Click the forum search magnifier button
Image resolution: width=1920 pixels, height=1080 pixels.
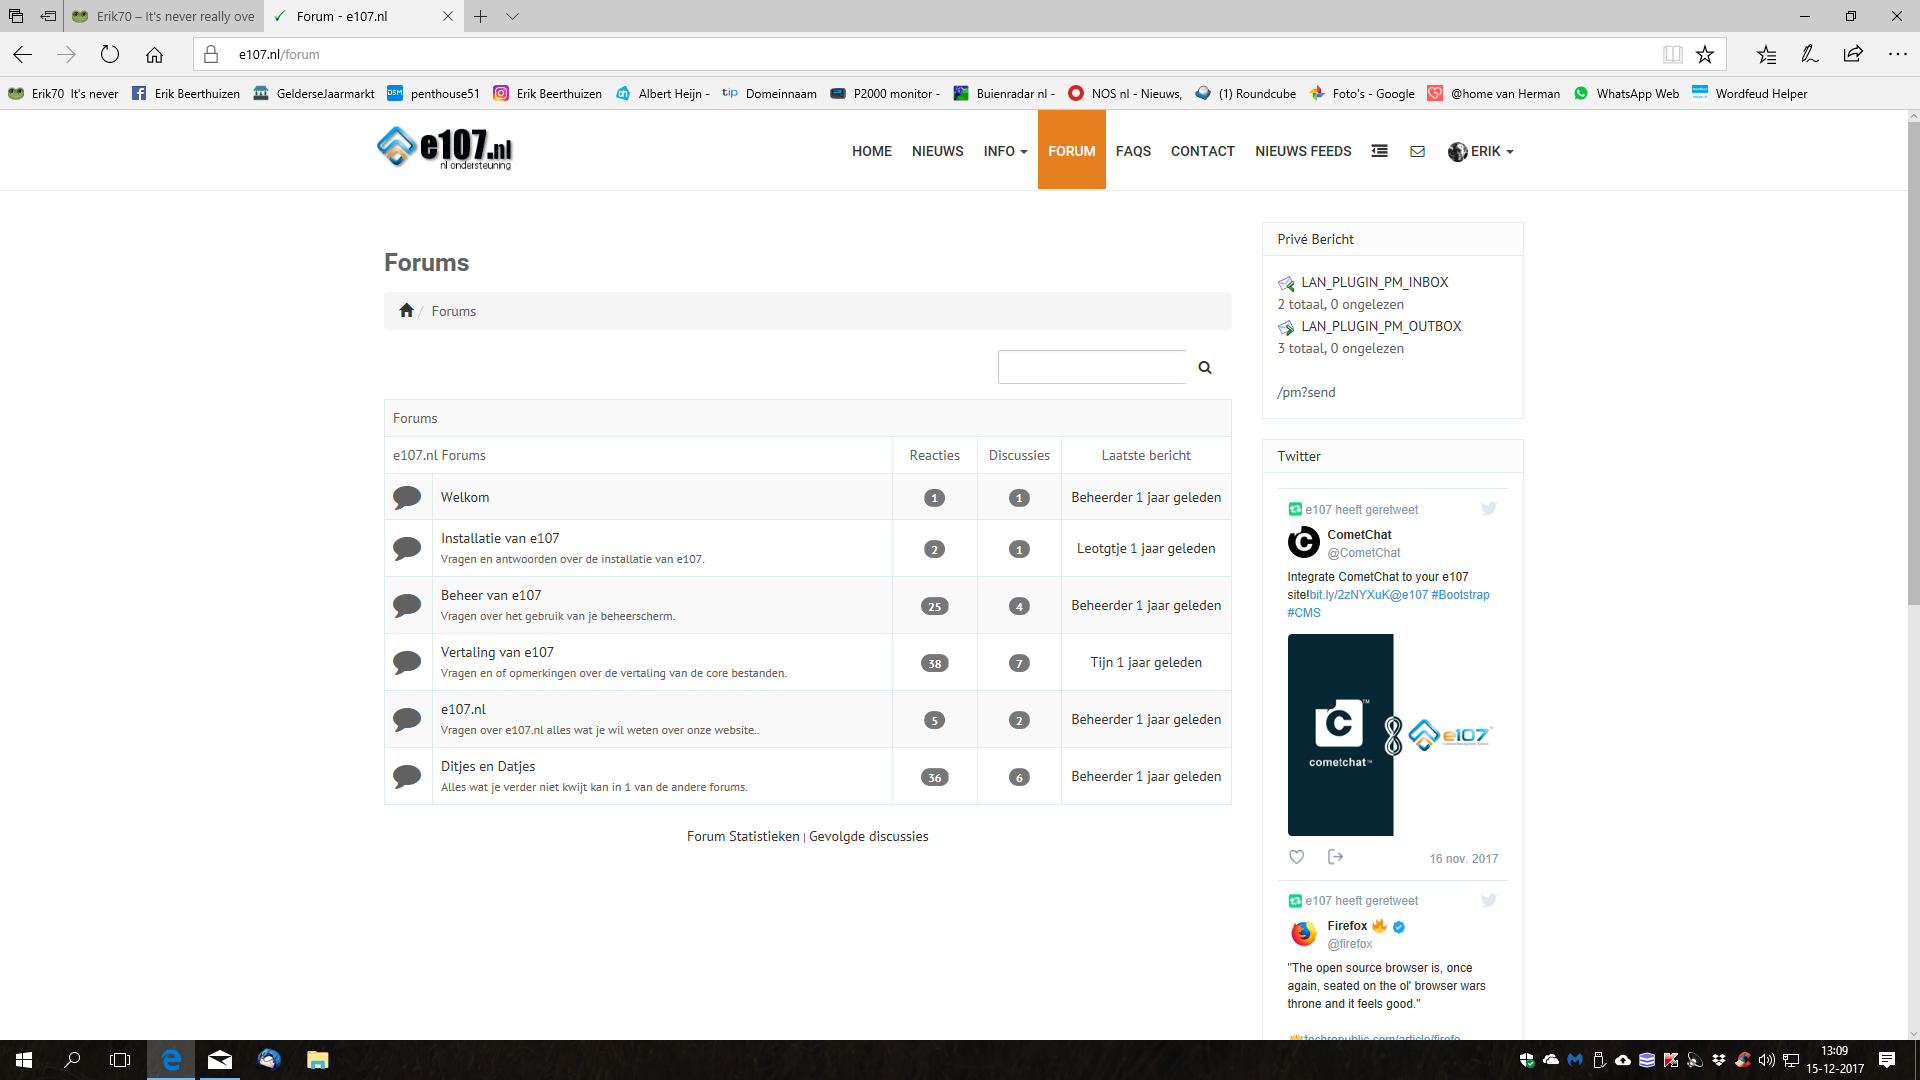1205,367
